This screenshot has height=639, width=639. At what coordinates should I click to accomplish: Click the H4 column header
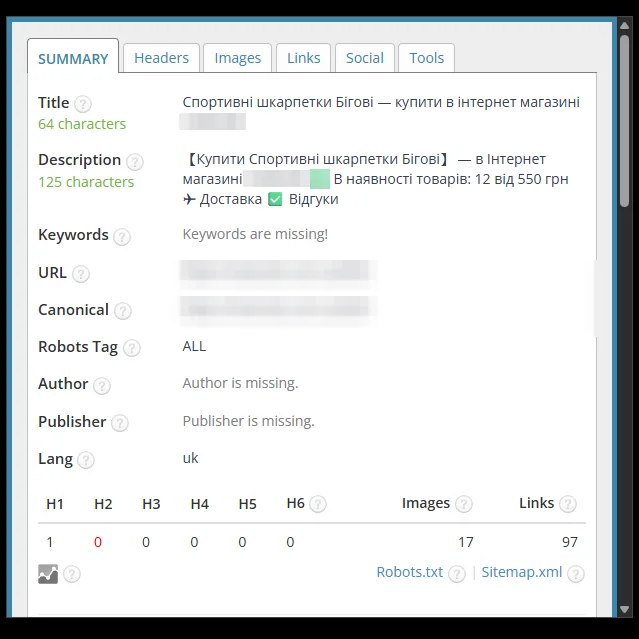point(200,504)
